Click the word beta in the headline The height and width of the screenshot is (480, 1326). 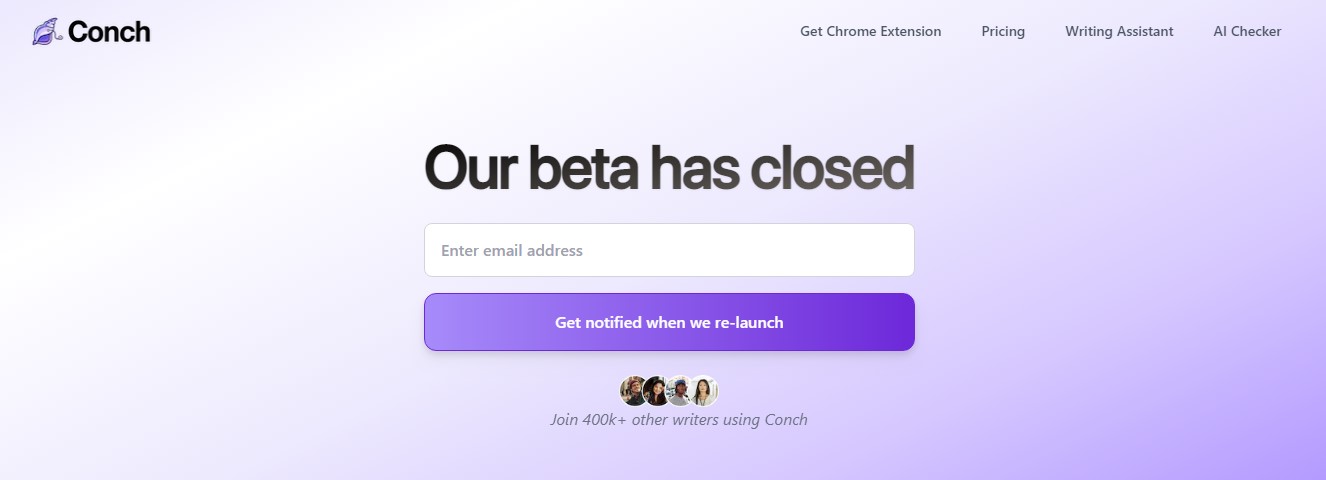582,167
